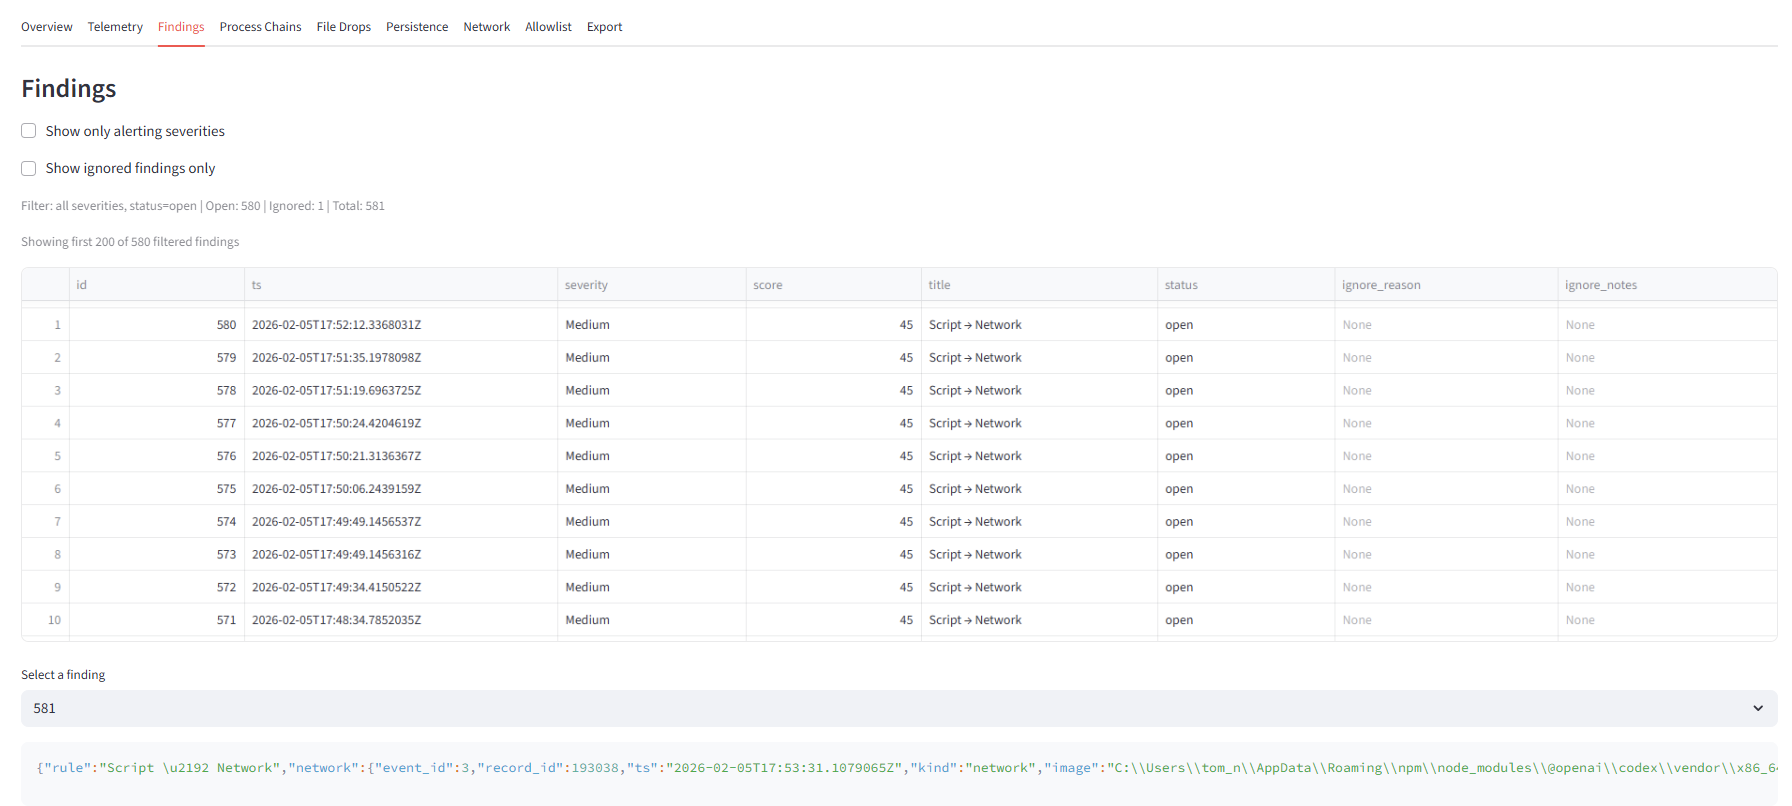The width and height of the screenshot is (1792, 806).
Task: Click the ts column header
Action: click(x=257, y=285)
